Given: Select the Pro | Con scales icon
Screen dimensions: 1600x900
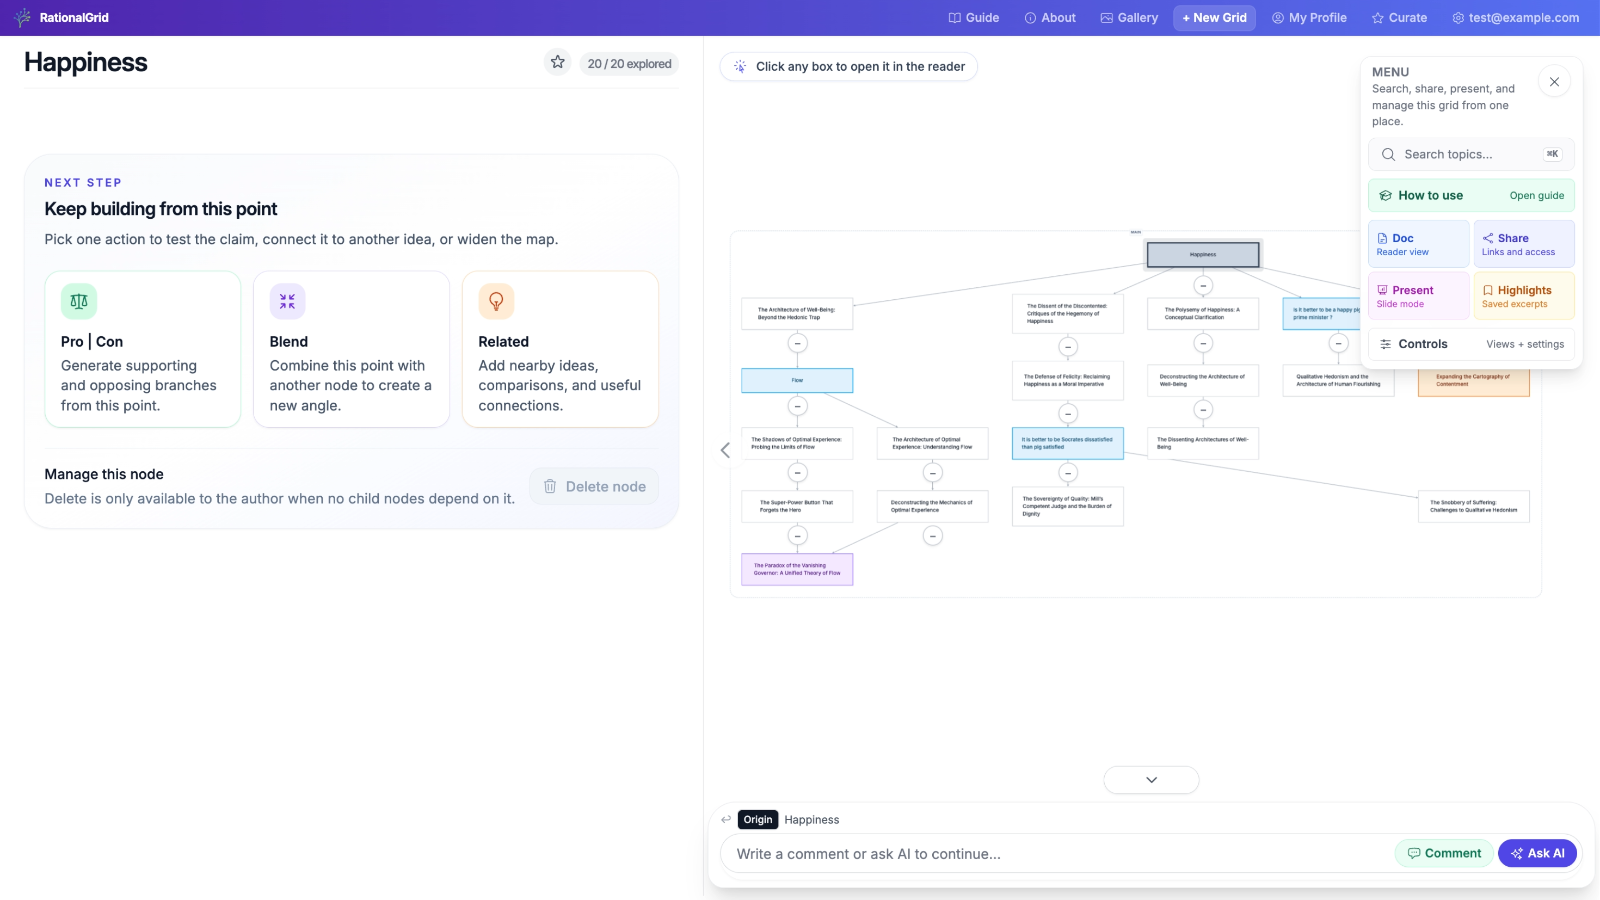Looking at the screenshot, I should pyautogui.click(x=78, y=300).
